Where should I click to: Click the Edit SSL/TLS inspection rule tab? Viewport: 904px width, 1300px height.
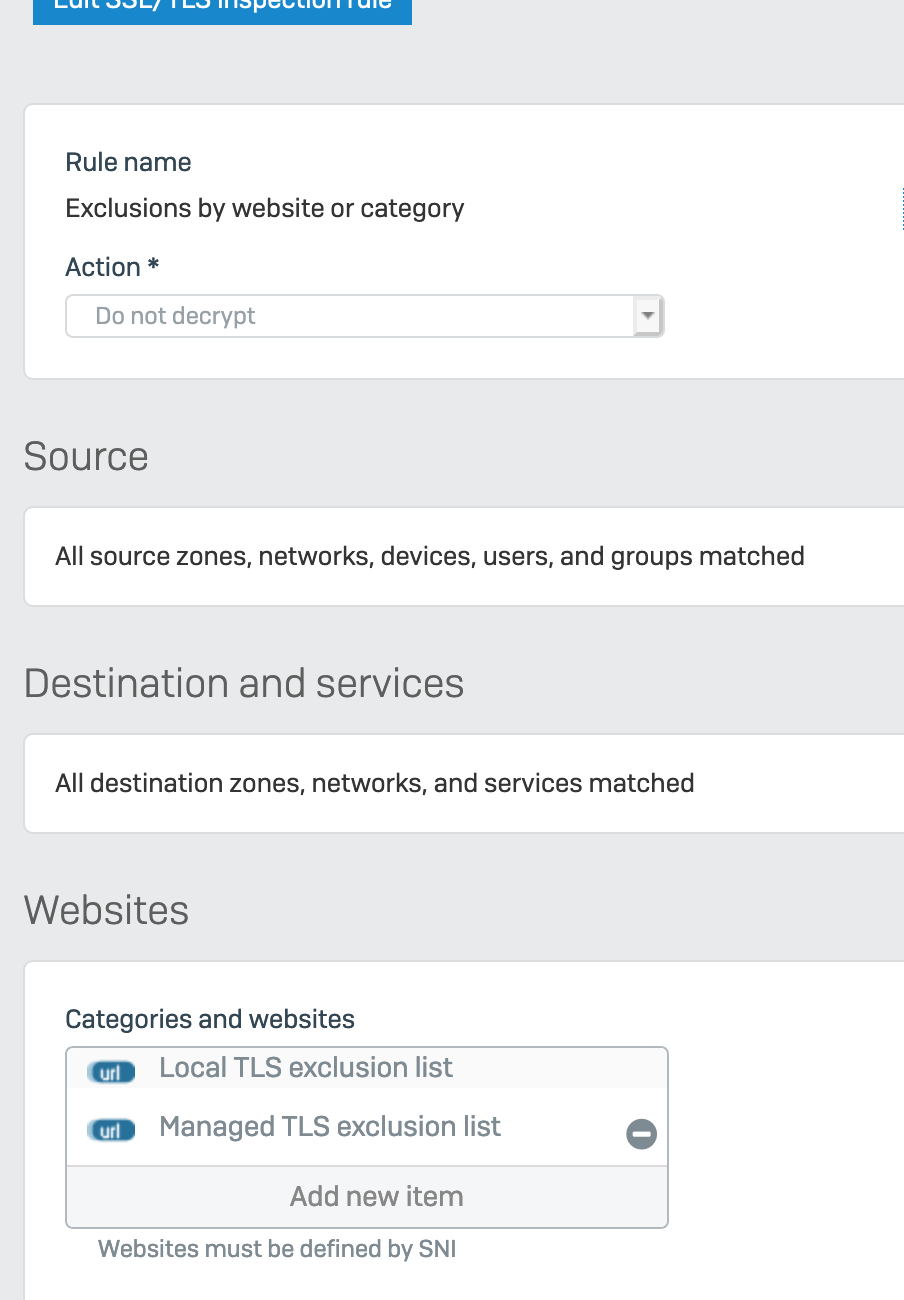[222, 12]
